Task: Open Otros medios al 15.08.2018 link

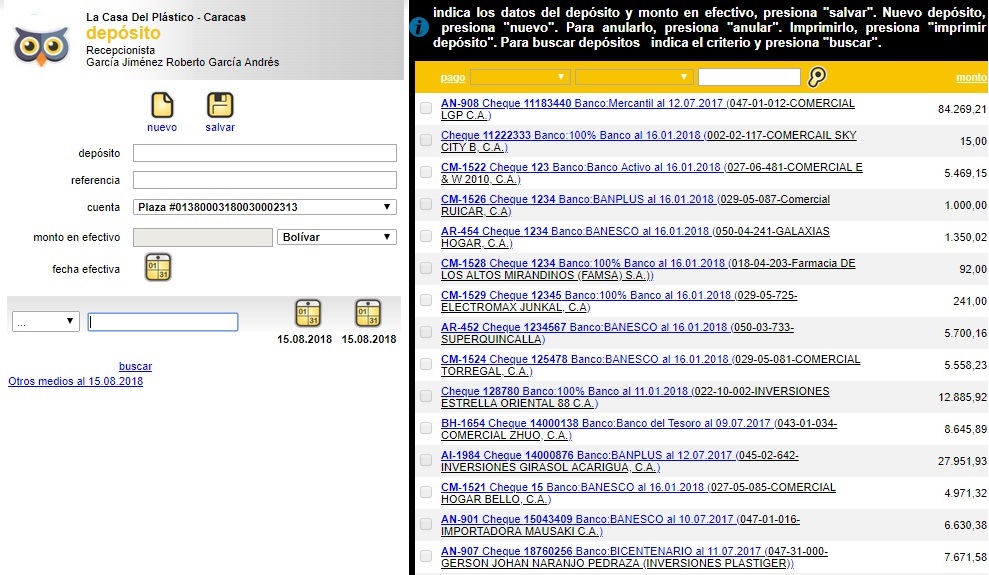Action: [76, 381]
